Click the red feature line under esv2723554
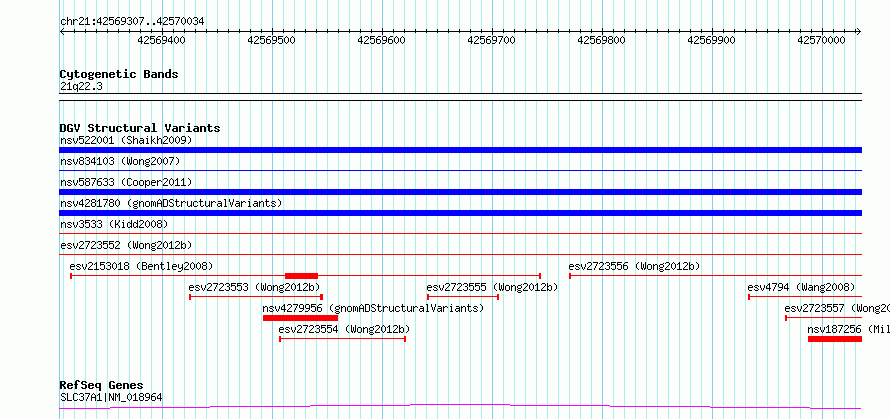Viewport: 890px width, 419px height. coord(342,339)
